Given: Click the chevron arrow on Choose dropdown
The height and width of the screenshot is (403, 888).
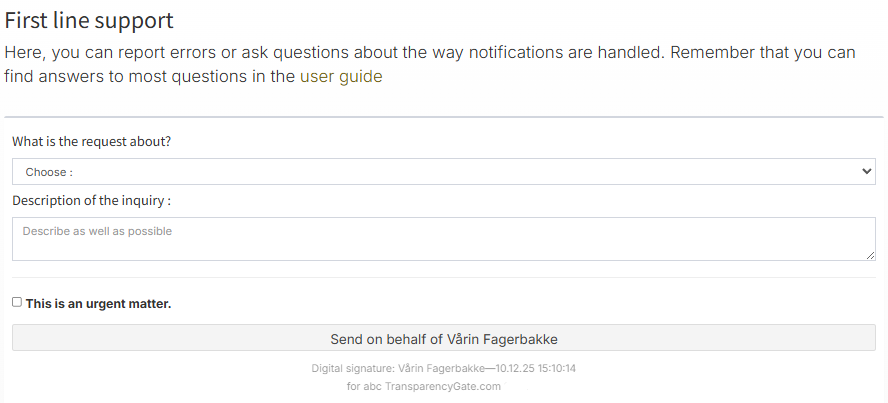Looking at the screenshot, I should point(866,172).
